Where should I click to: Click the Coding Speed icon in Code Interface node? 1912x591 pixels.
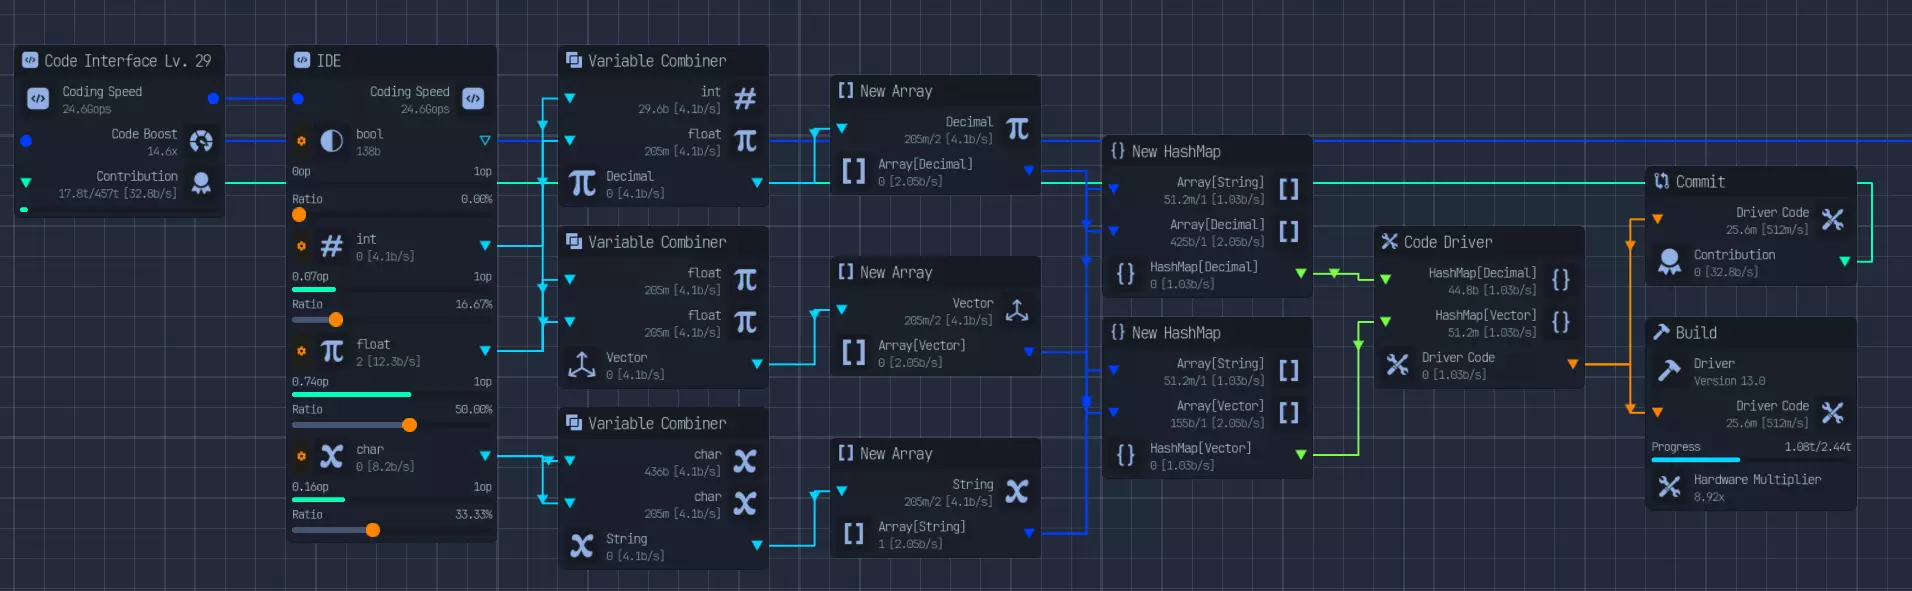click(x=38, y=98)
